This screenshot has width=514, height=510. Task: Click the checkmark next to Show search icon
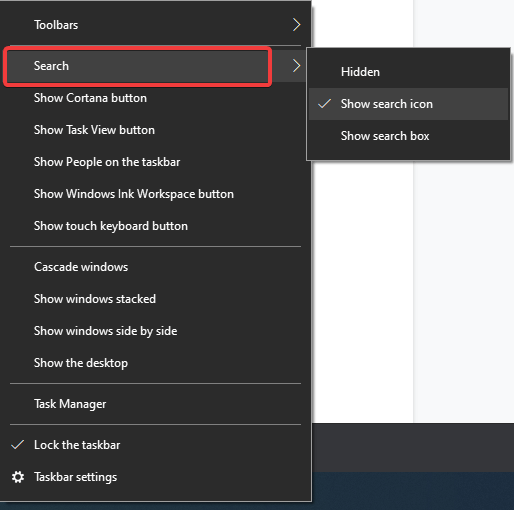point(324,104)
